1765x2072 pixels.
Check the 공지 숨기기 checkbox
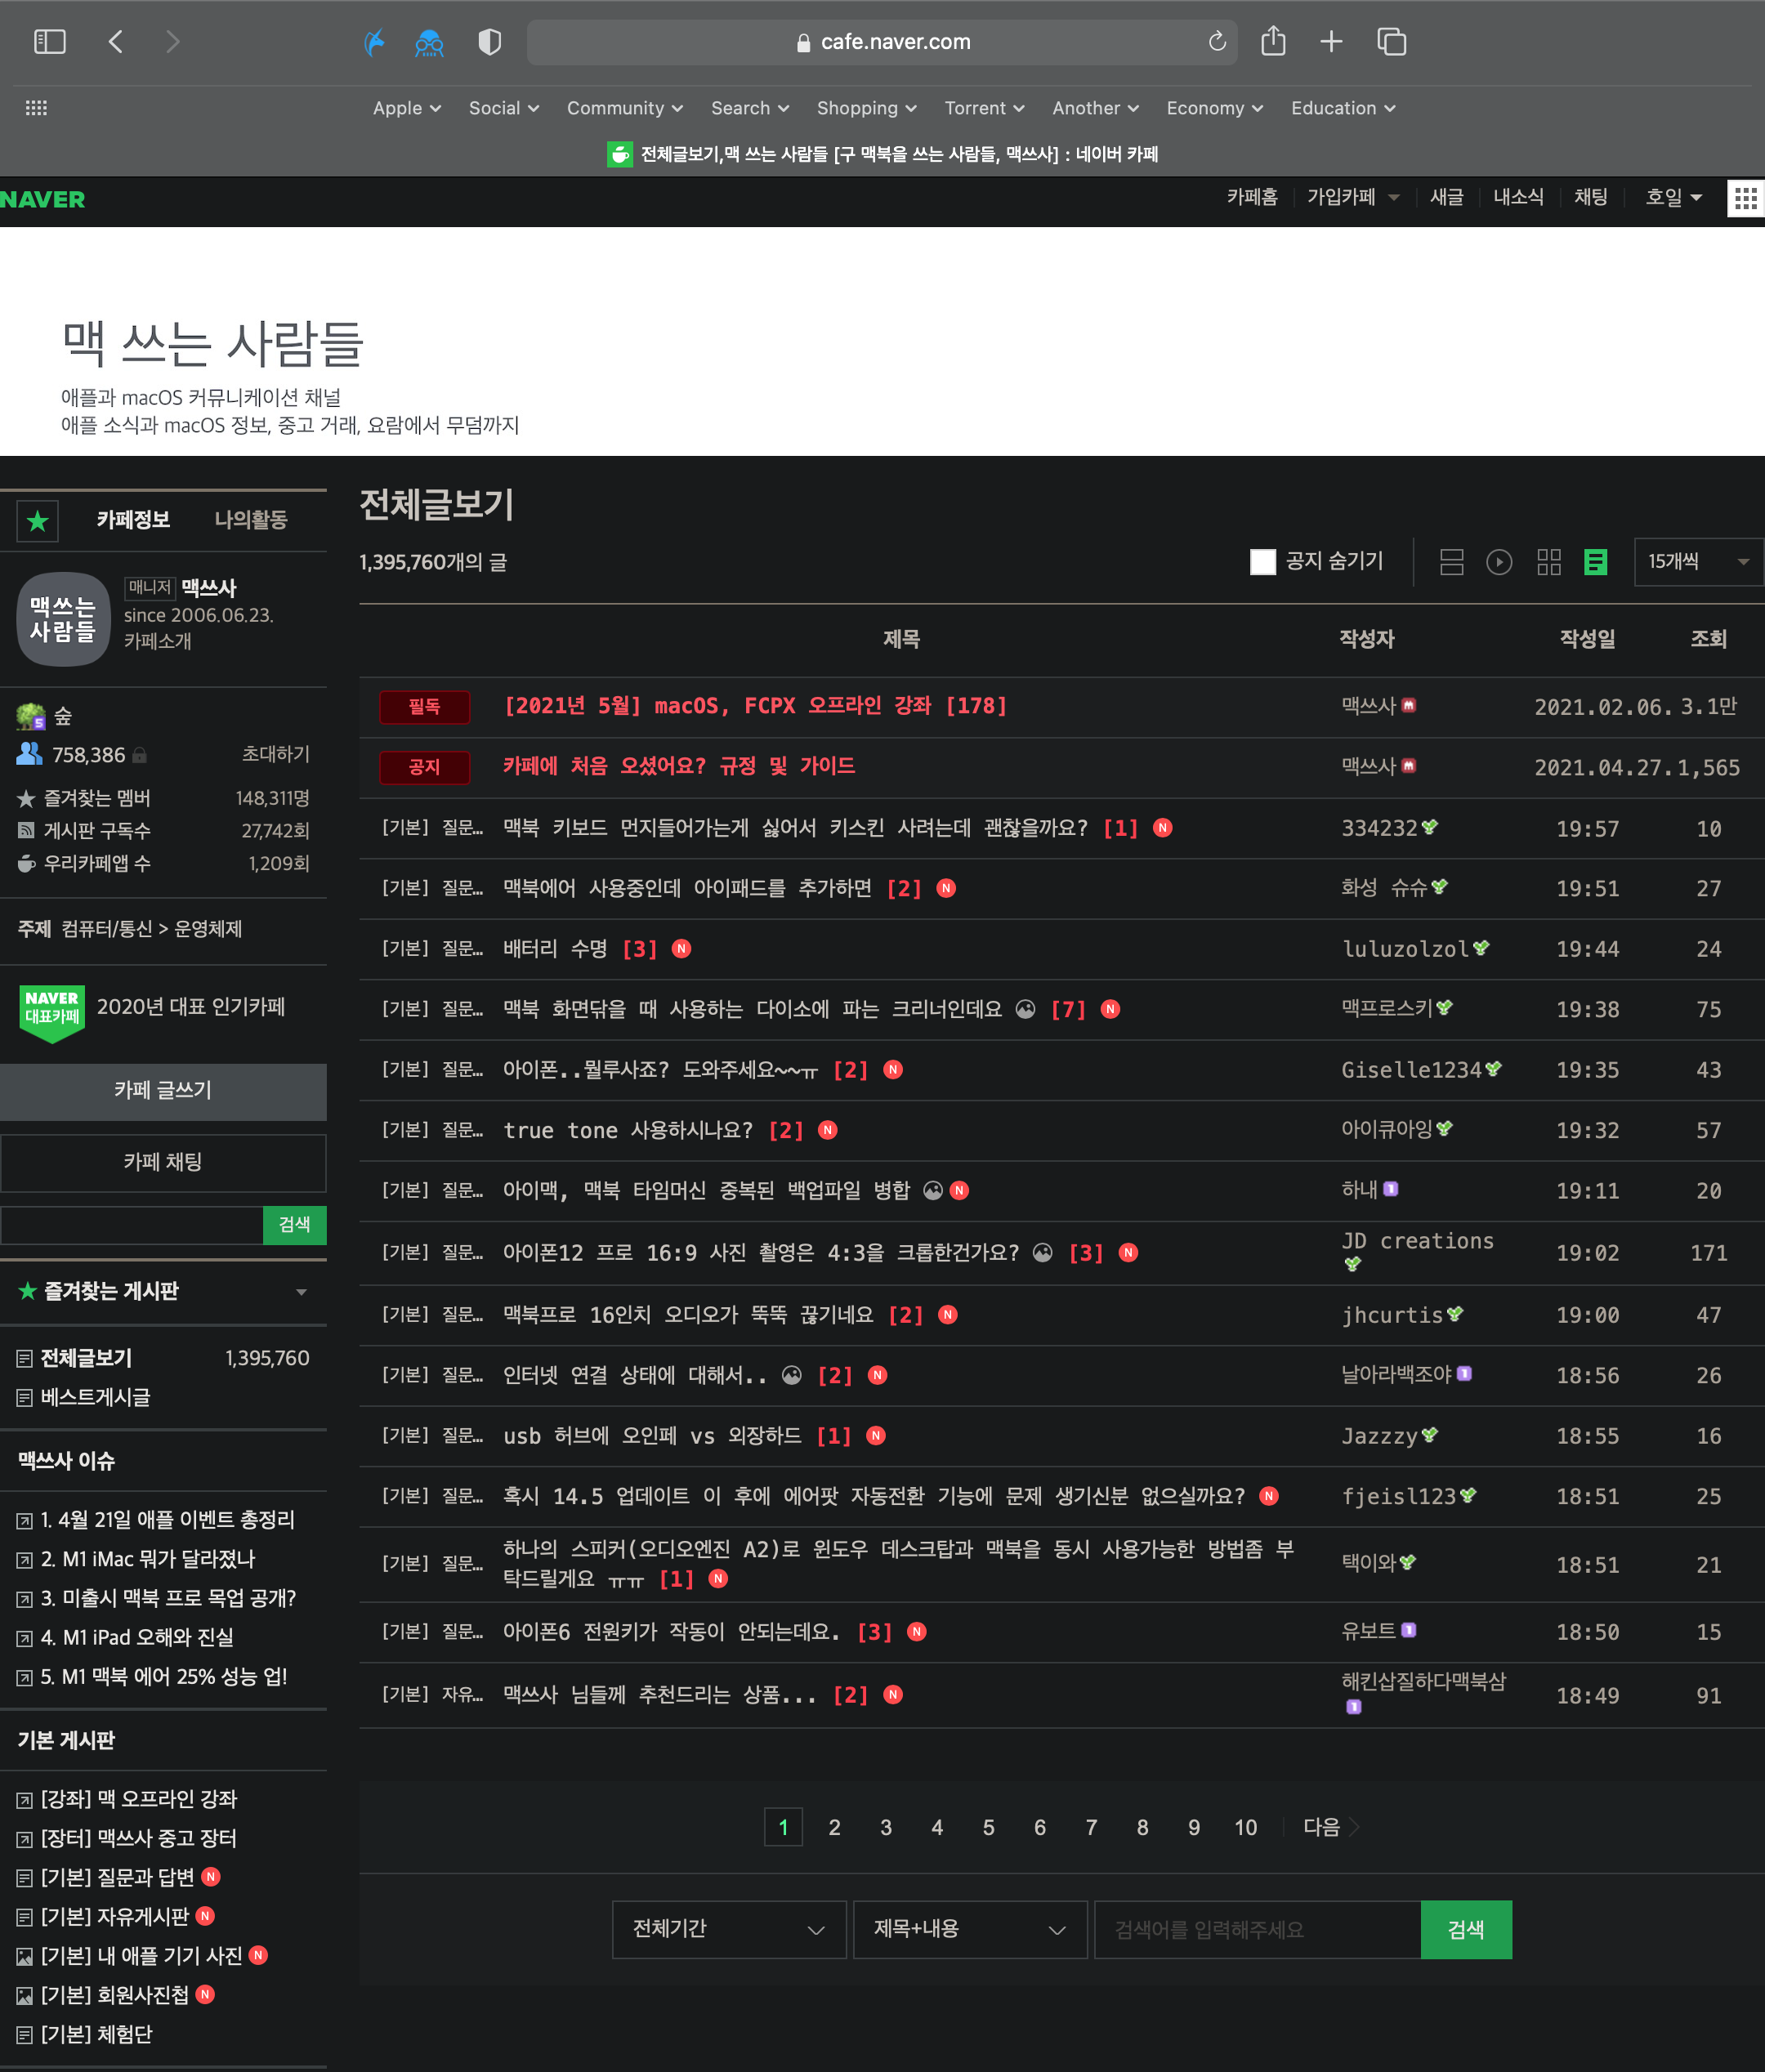click(1262, 562)
